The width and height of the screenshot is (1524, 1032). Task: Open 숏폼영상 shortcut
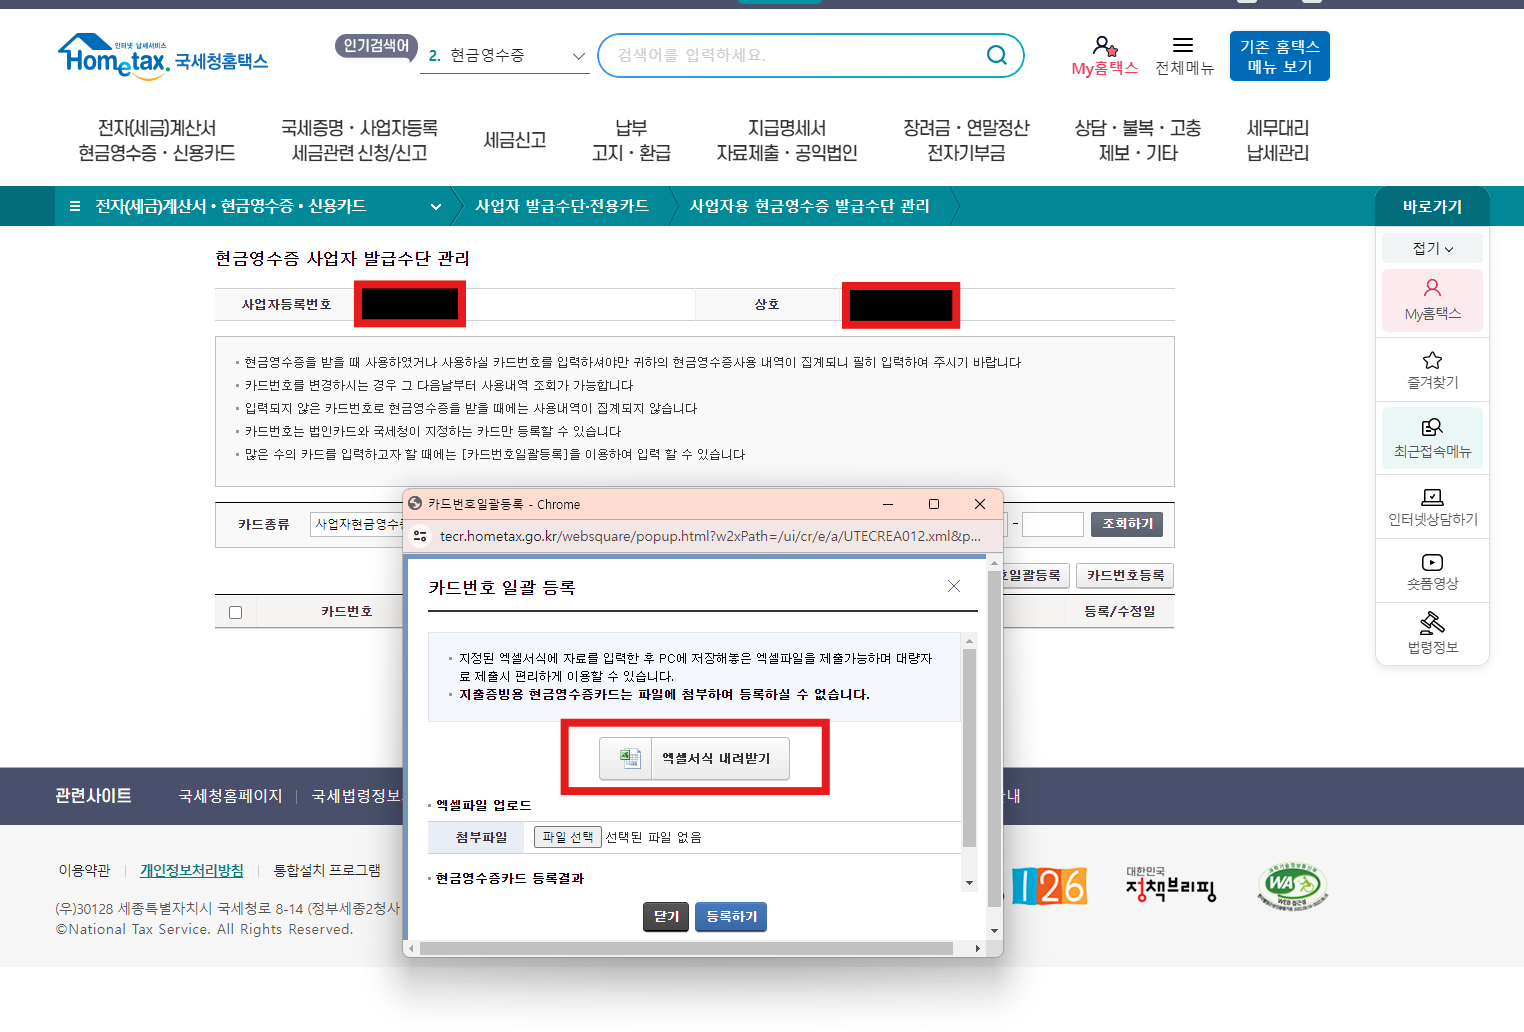pyautogui.click(x=1432, y=571)
